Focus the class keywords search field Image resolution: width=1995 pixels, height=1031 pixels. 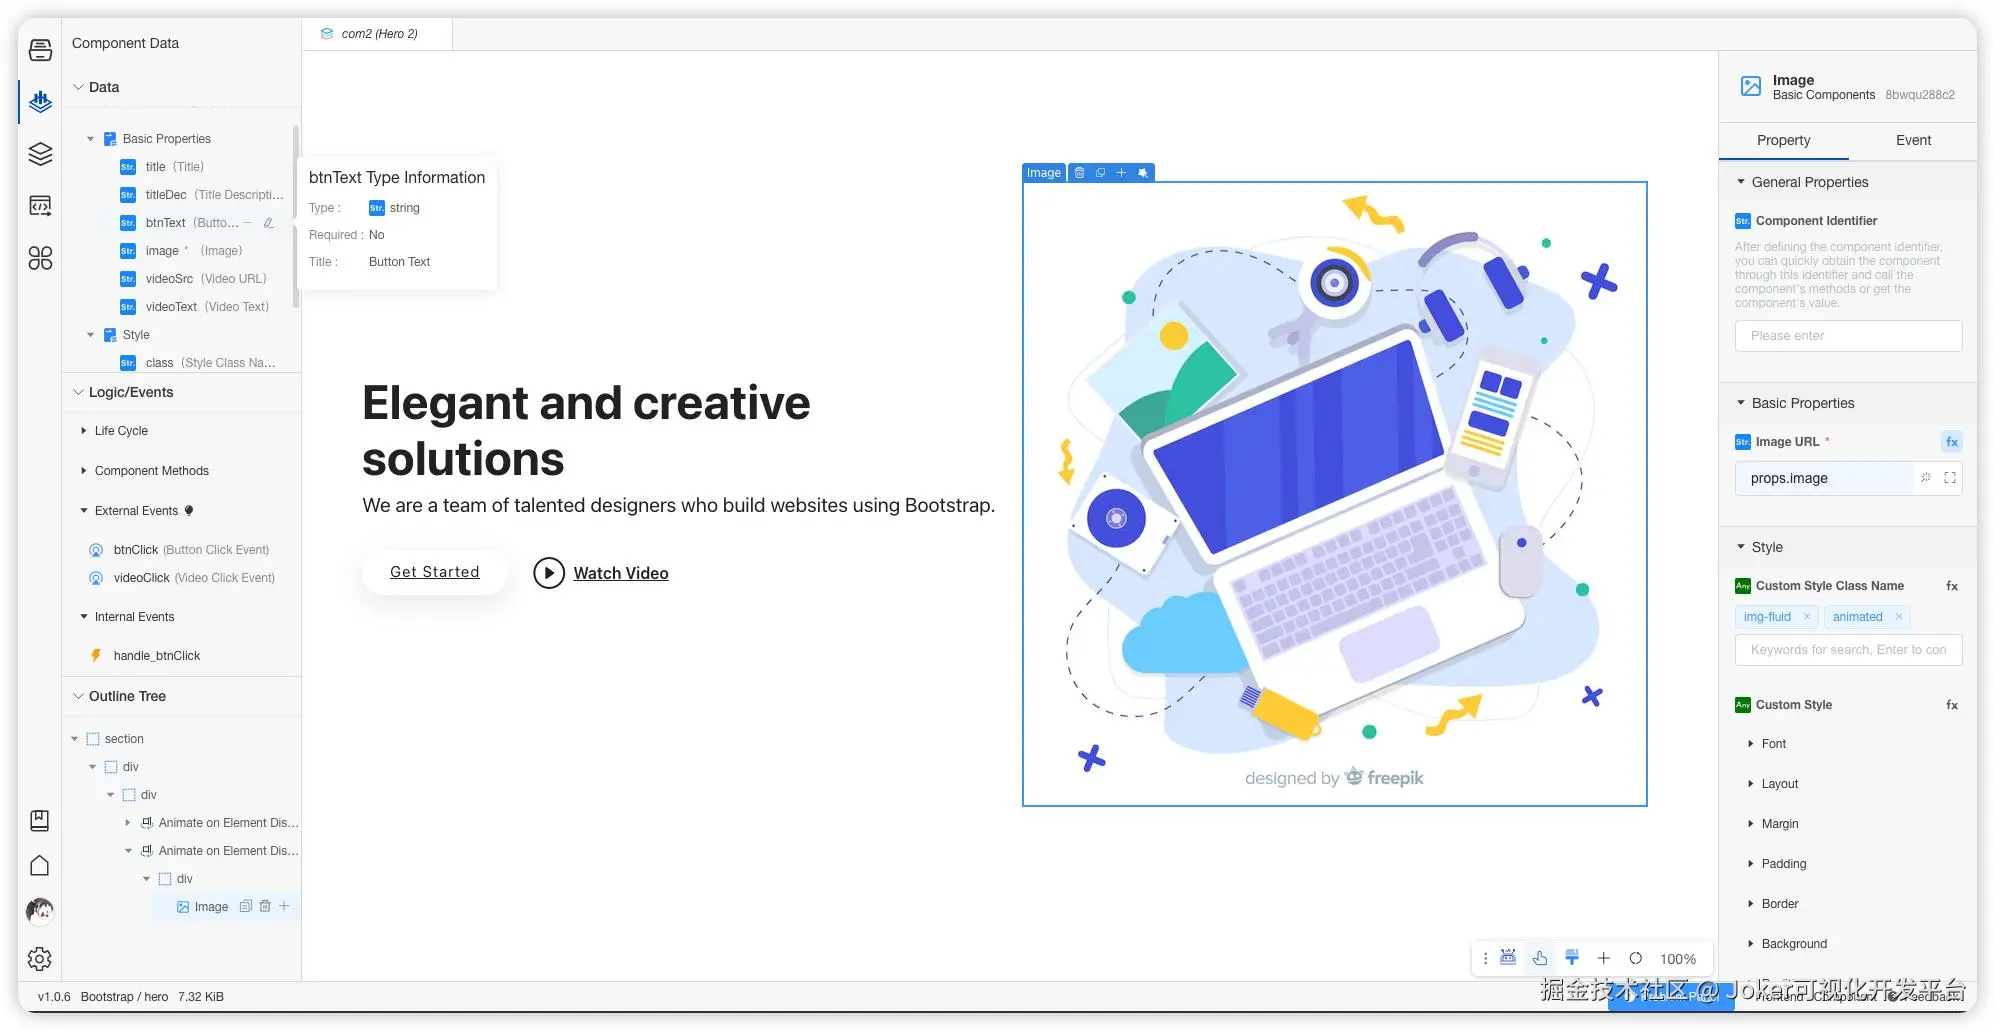(1848, 650)
